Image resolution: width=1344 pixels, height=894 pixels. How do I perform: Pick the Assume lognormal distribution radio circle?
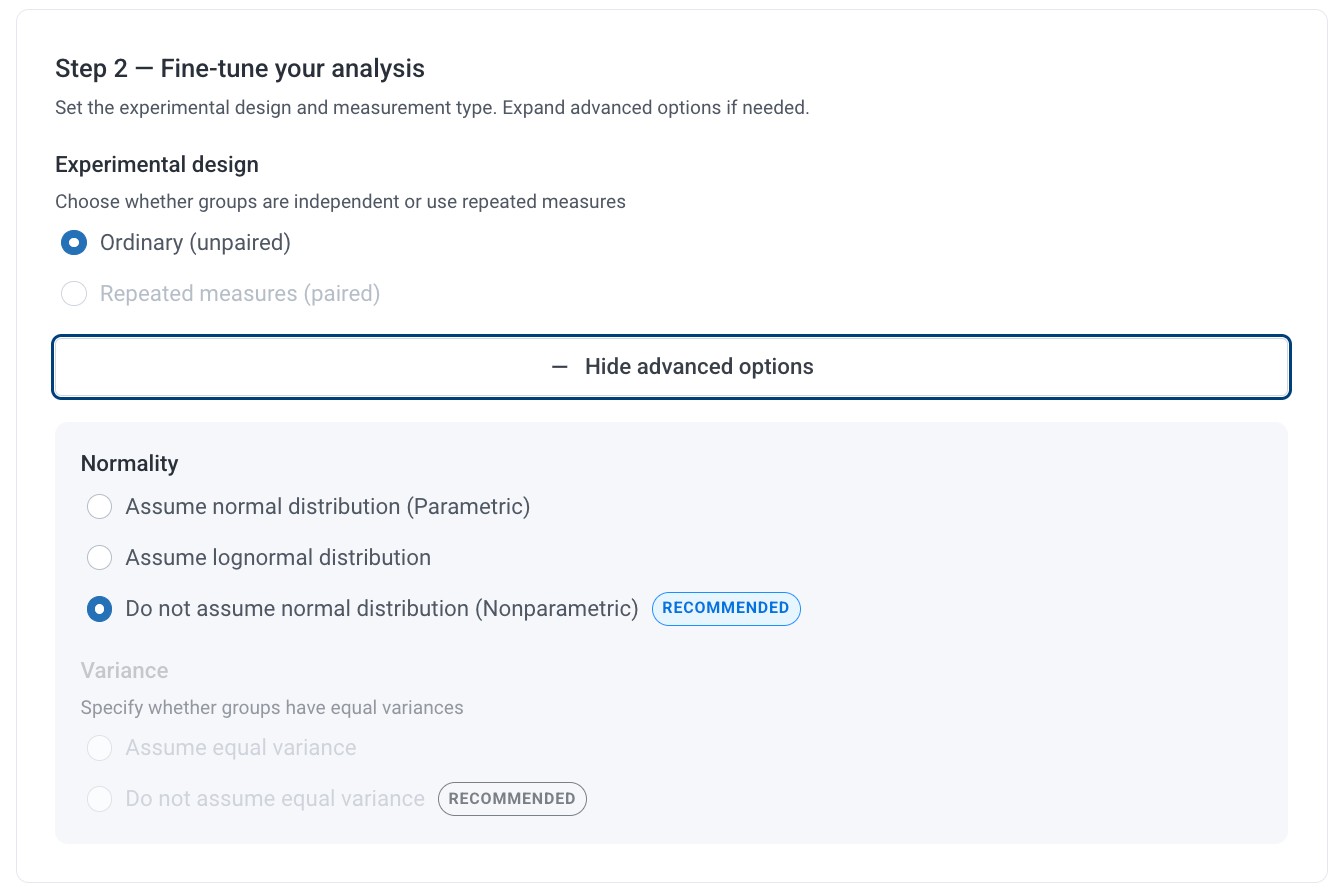[x=99, y=558]
